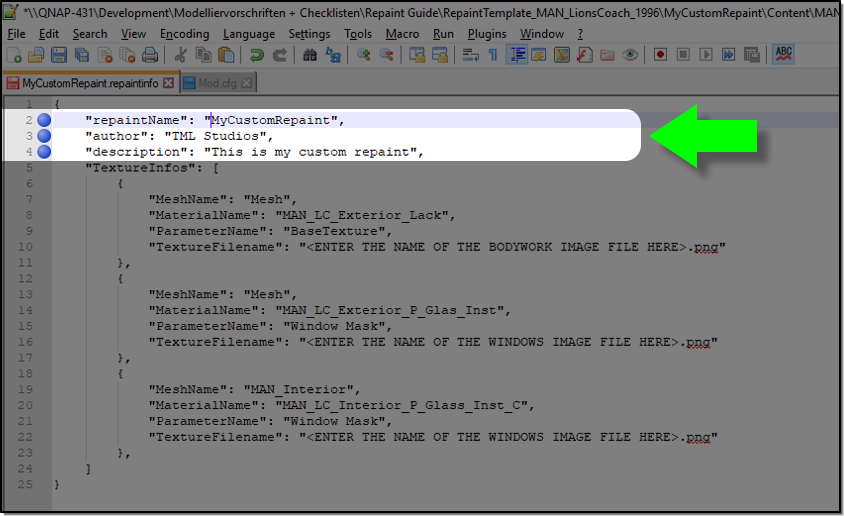The height and width of the screenshot is (516, 844).
Task: Close the MyCustomRepaint.repaintinfo tab
Action: click(x=169, y=83)
